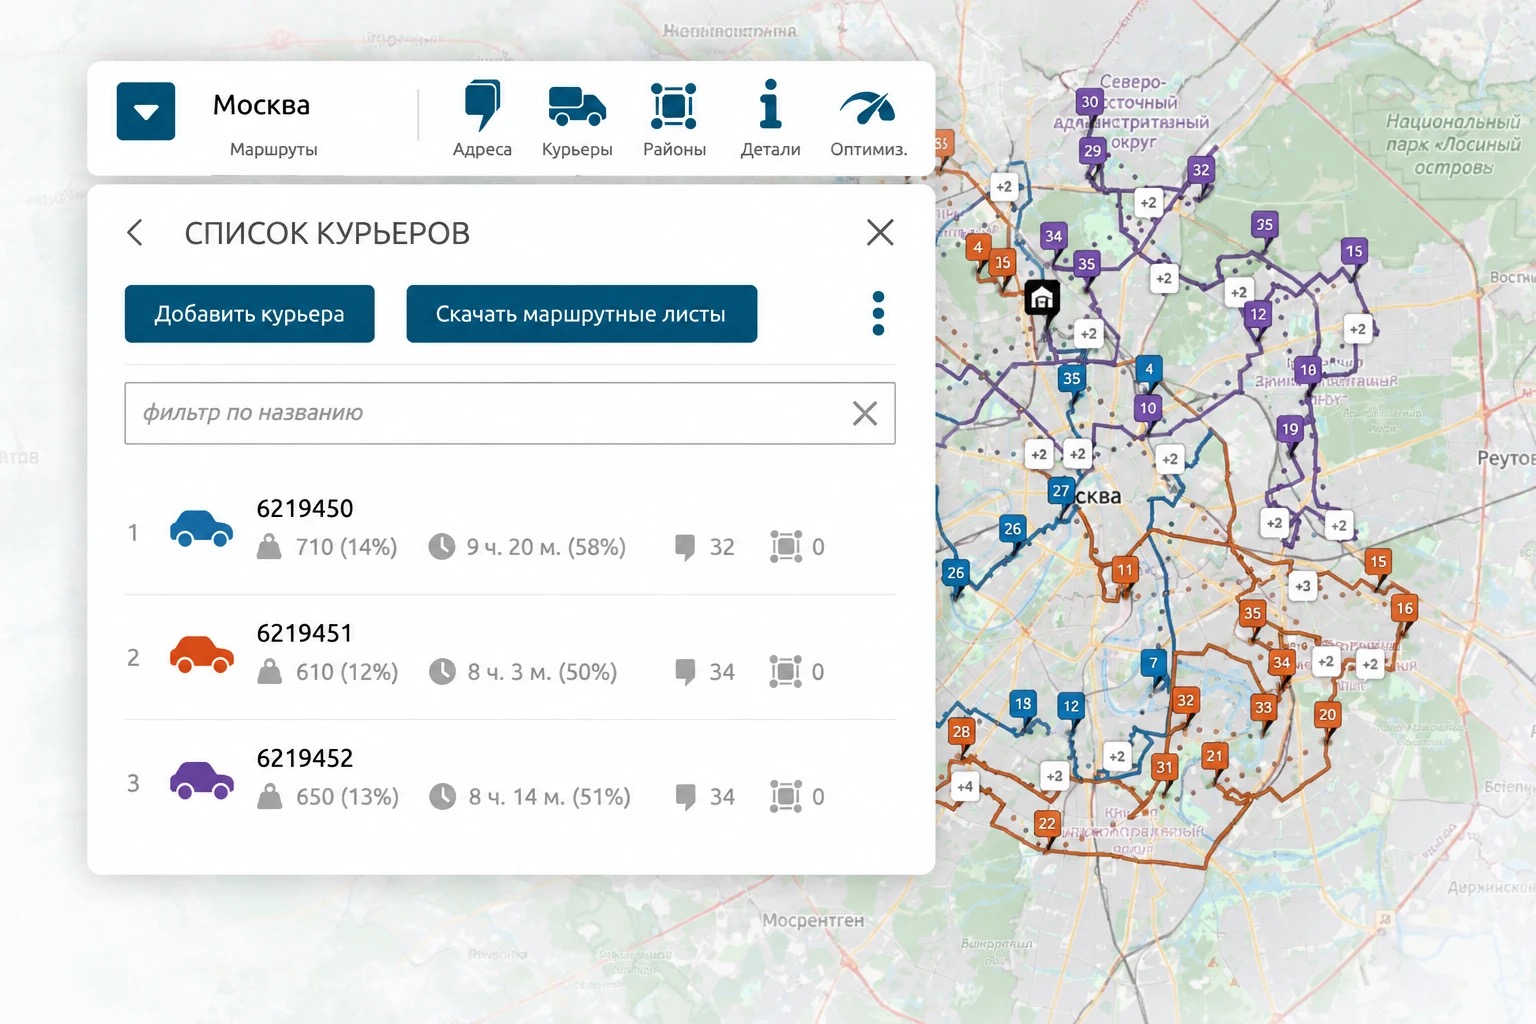
Task: Click Добавить курьера button
Action: point(249,314)
